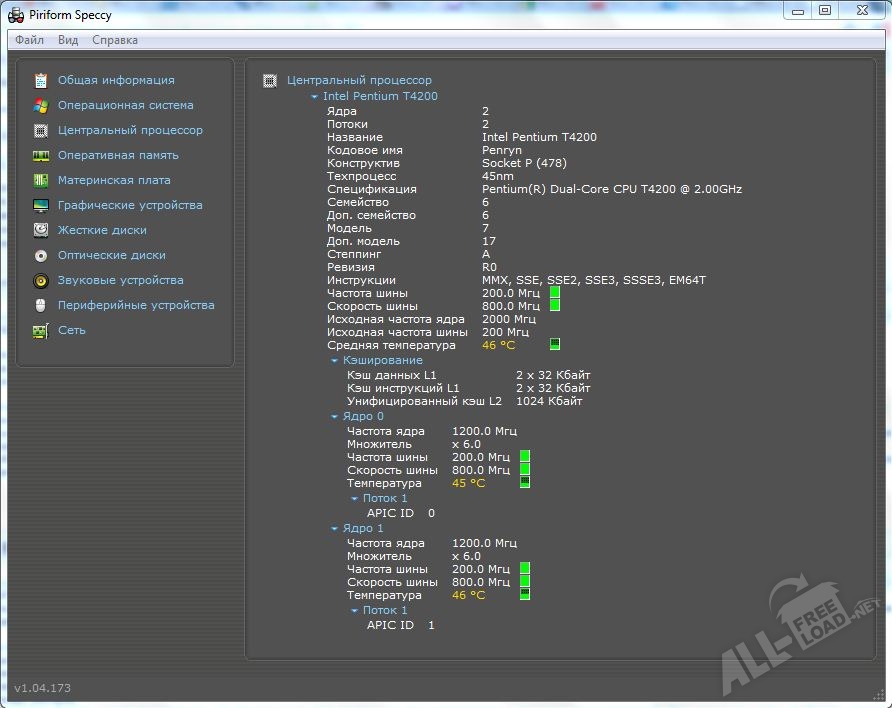This screenshot has width=892, height=708.
Task: Click the Оптические диски disc icon
Action: (41, 255)
